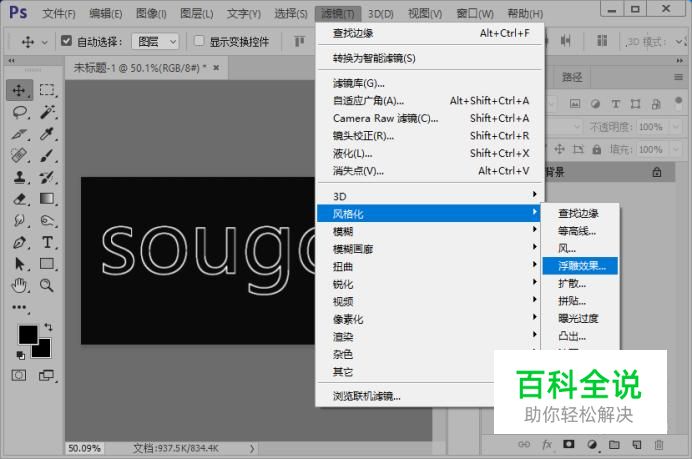Toggle smart object filter icon

[656, 104]
